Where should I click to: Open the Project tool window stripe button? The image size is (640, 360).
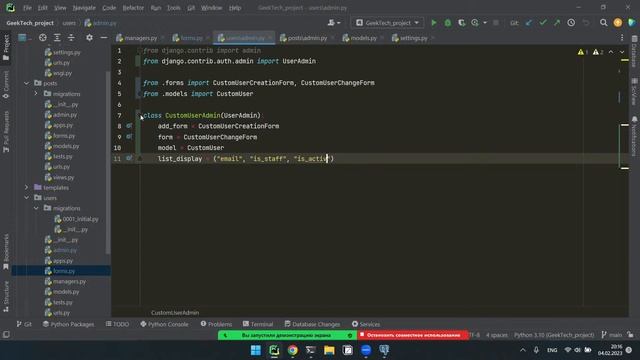[6, 48]
